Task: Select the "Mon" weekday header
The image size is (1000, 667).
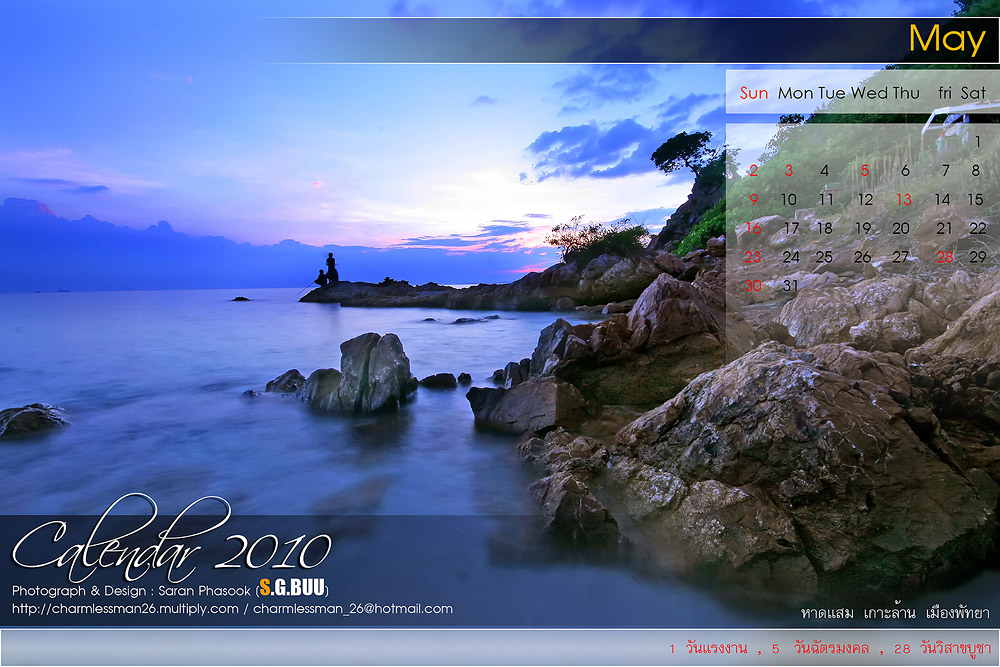Action: click(795, 93)
